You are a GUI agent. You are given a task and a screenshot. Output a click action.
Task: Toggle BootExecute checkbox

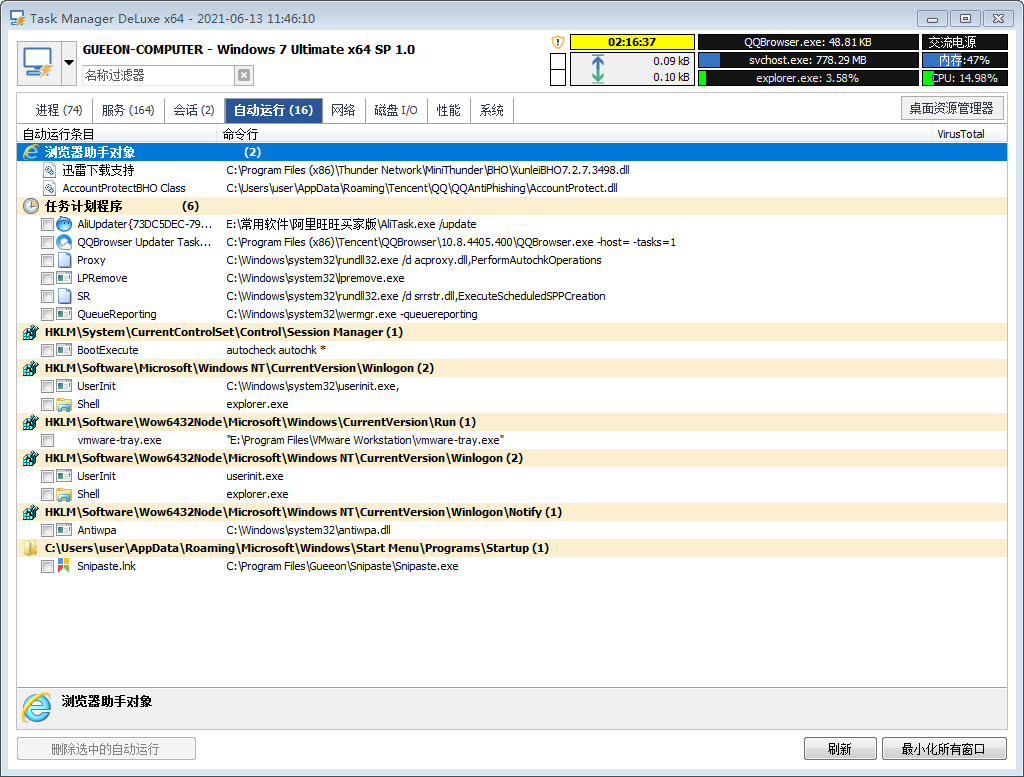[47, 351]
